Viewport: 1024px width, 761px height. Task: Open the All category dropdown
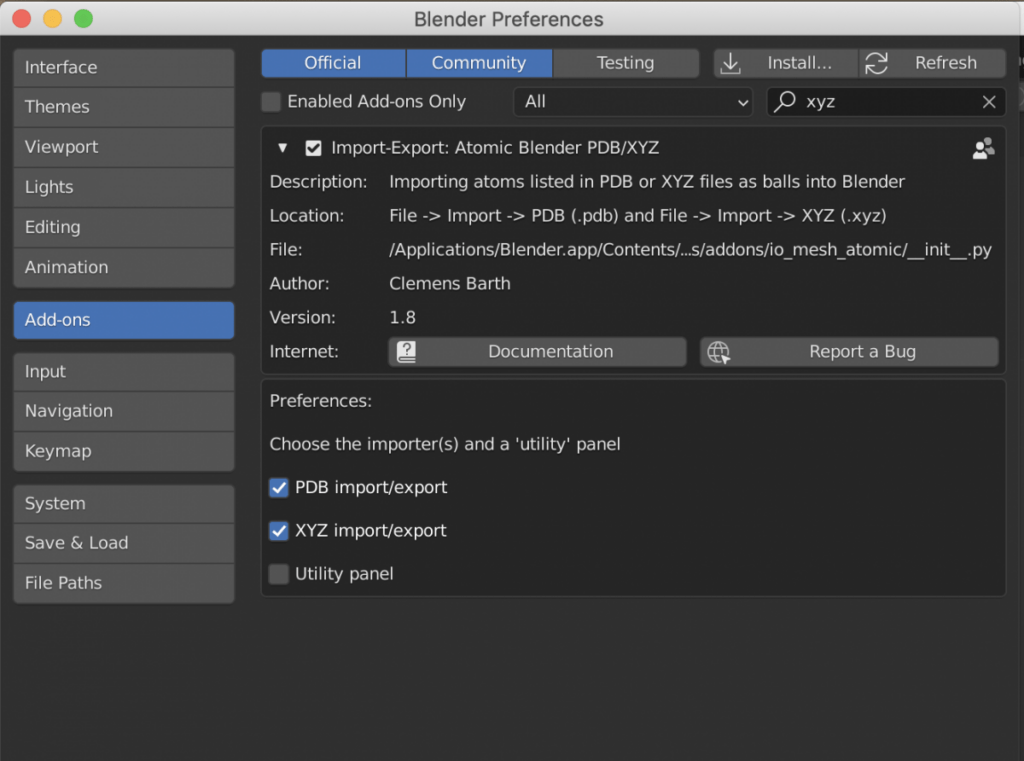click(x=633, y=102)
